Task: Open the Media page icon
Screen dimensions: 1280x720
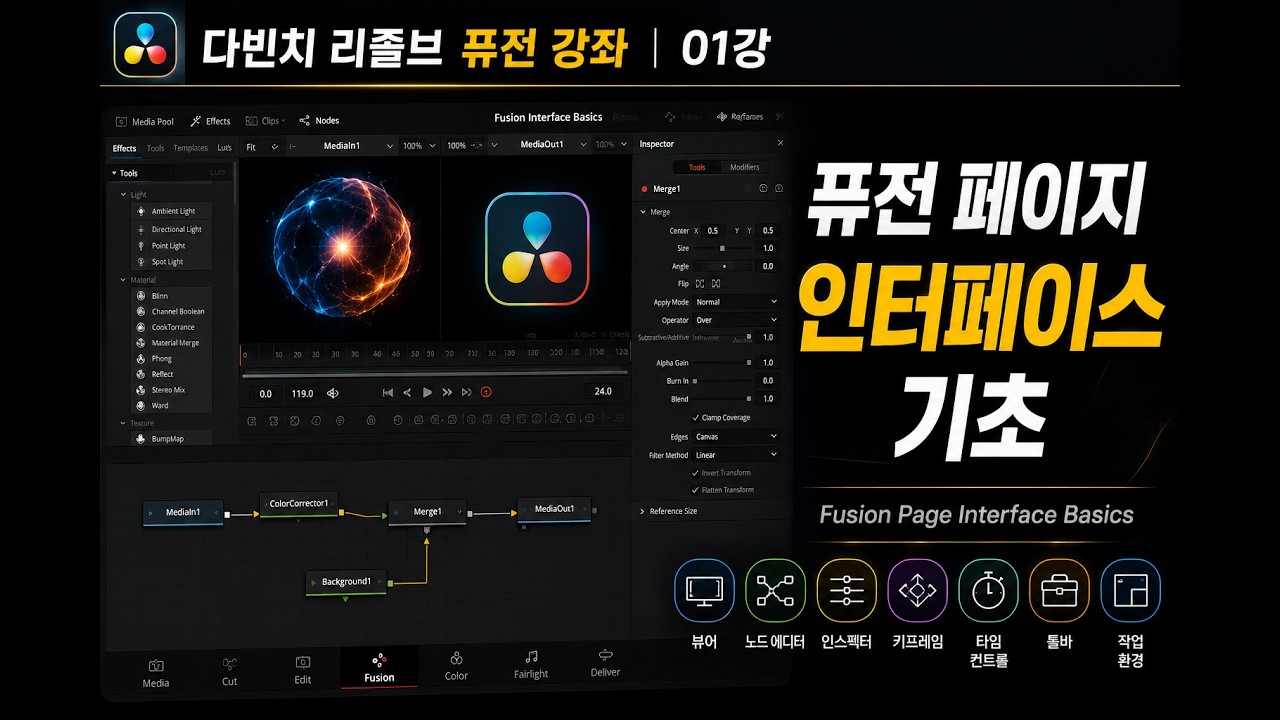Action: 156,665
